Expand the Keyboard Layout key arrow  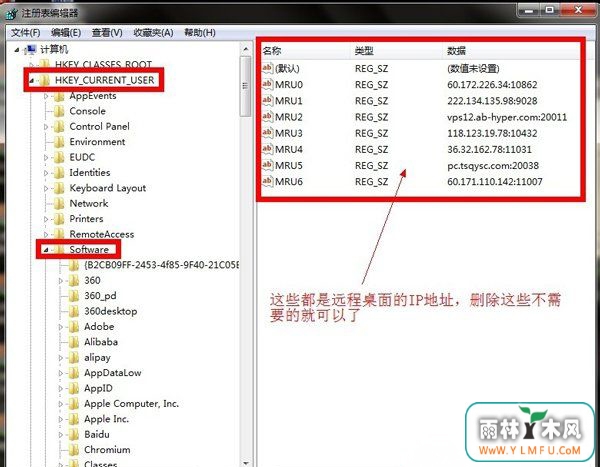pos(46,188)
